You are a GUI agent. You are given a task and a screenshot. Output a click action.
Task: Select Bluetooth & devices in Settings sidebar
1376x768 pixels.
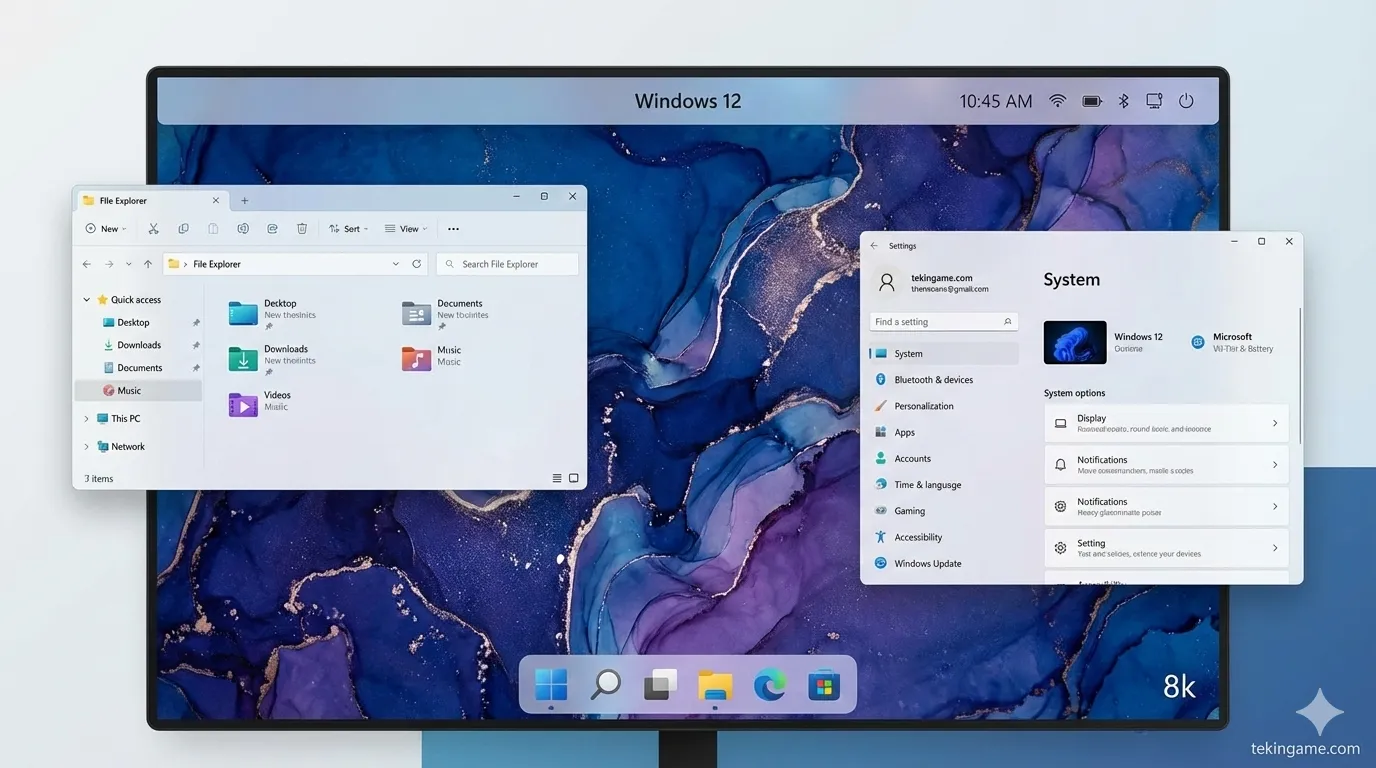coord(933,380)
